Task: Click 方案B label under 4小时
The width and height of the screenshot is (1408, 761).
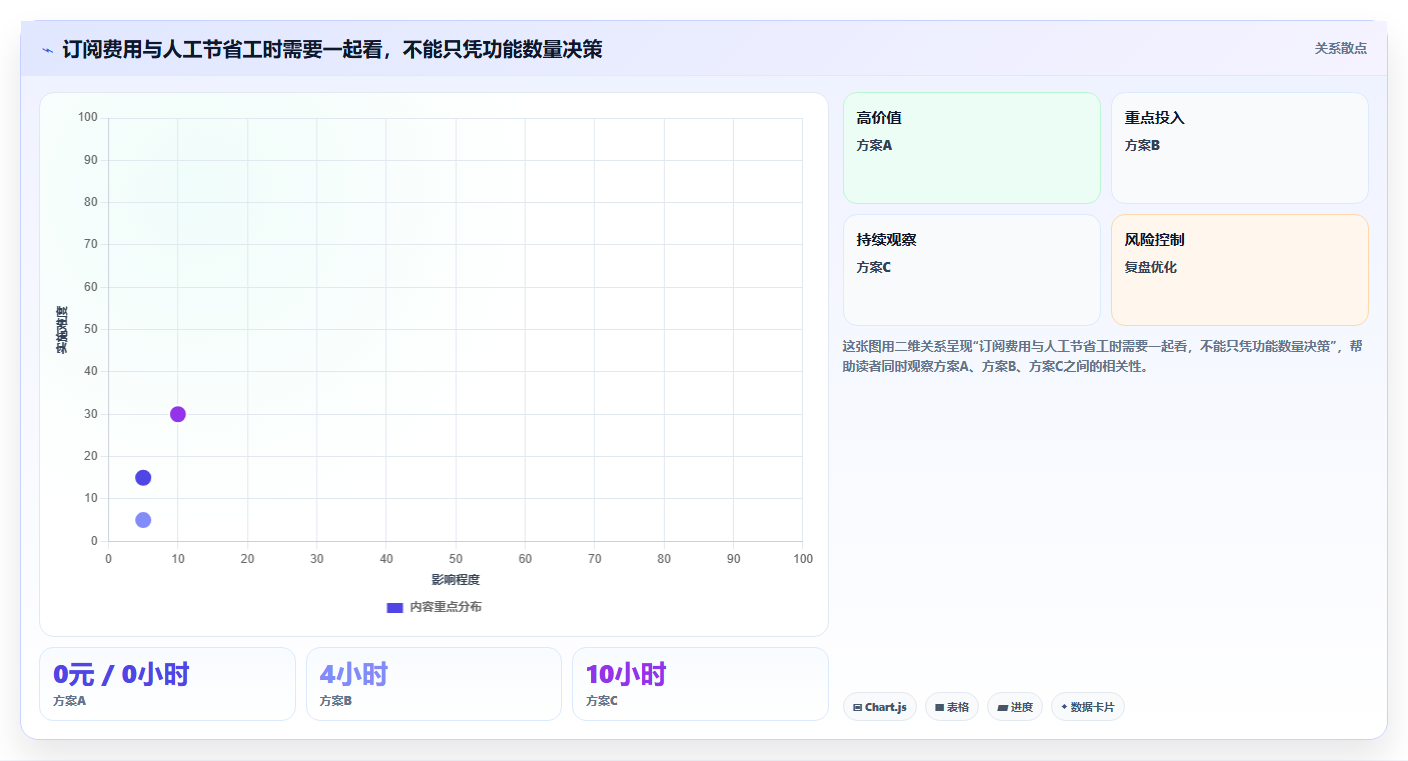Action: coord(336,701)
